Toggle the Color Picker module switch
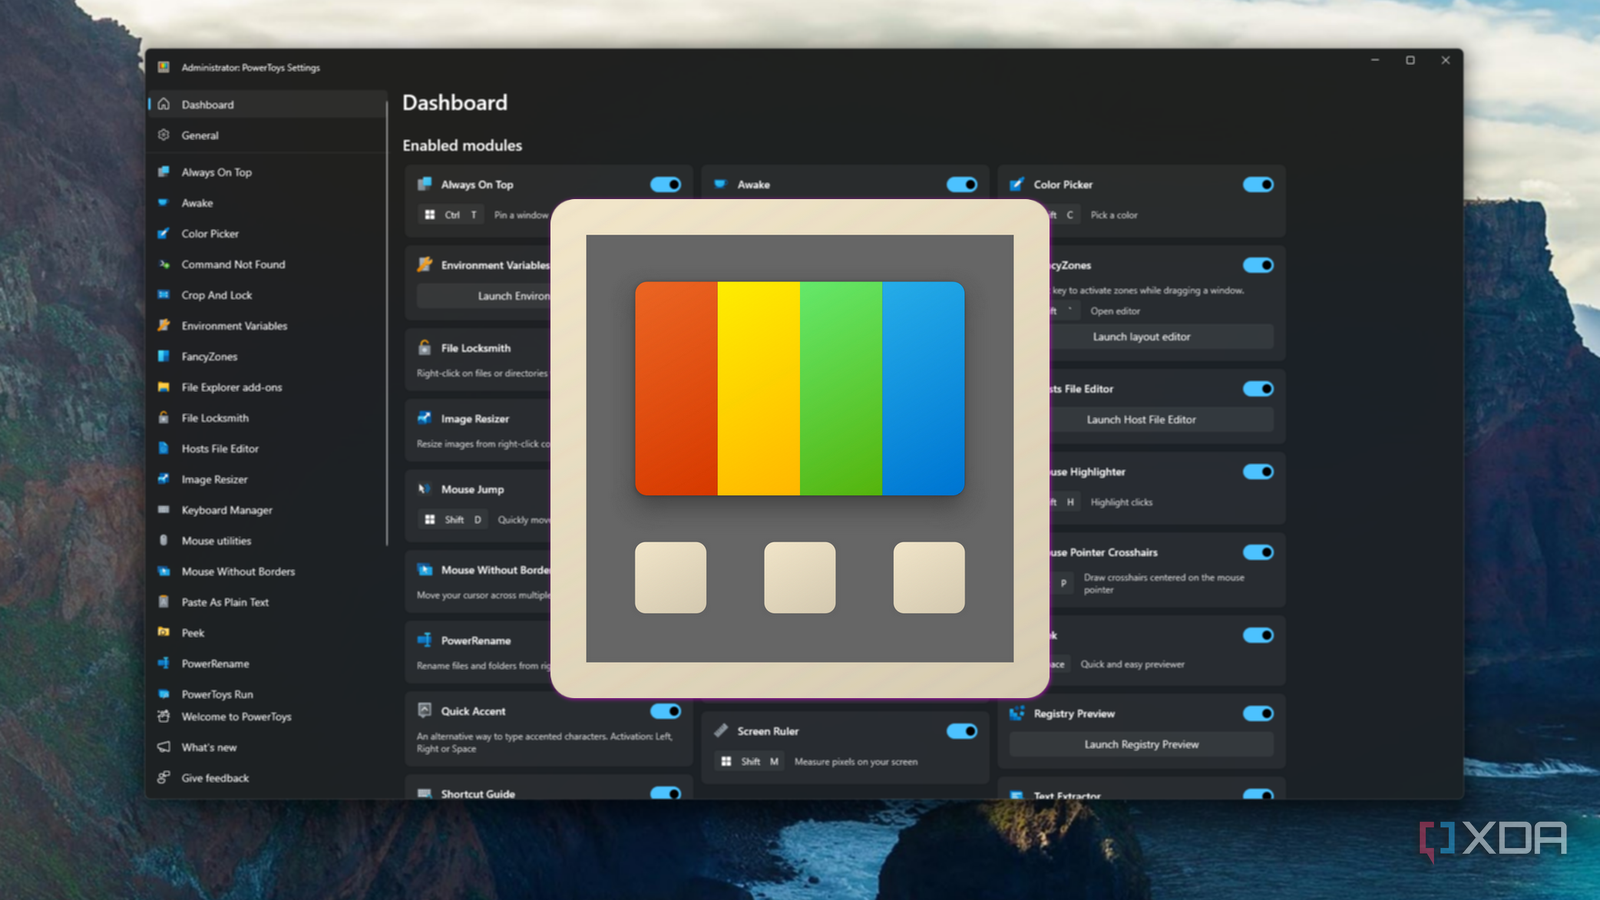The height and width of the screenshot is (900, 1600). coord(1258,184)
